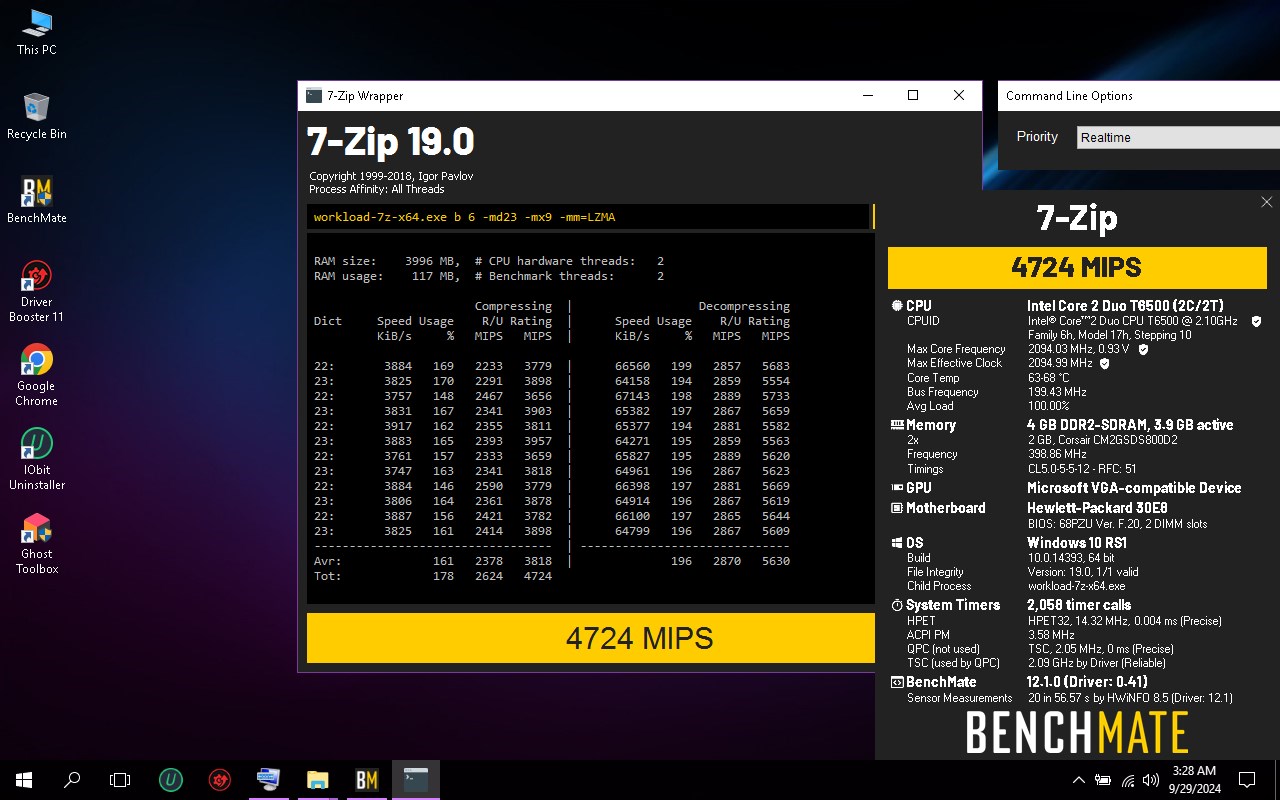Image resolution: width=1280 pixels, height=800 pixels.
Task: Click 'Core Temp' 63-68 °C value
Action: tap(1048, 378)
